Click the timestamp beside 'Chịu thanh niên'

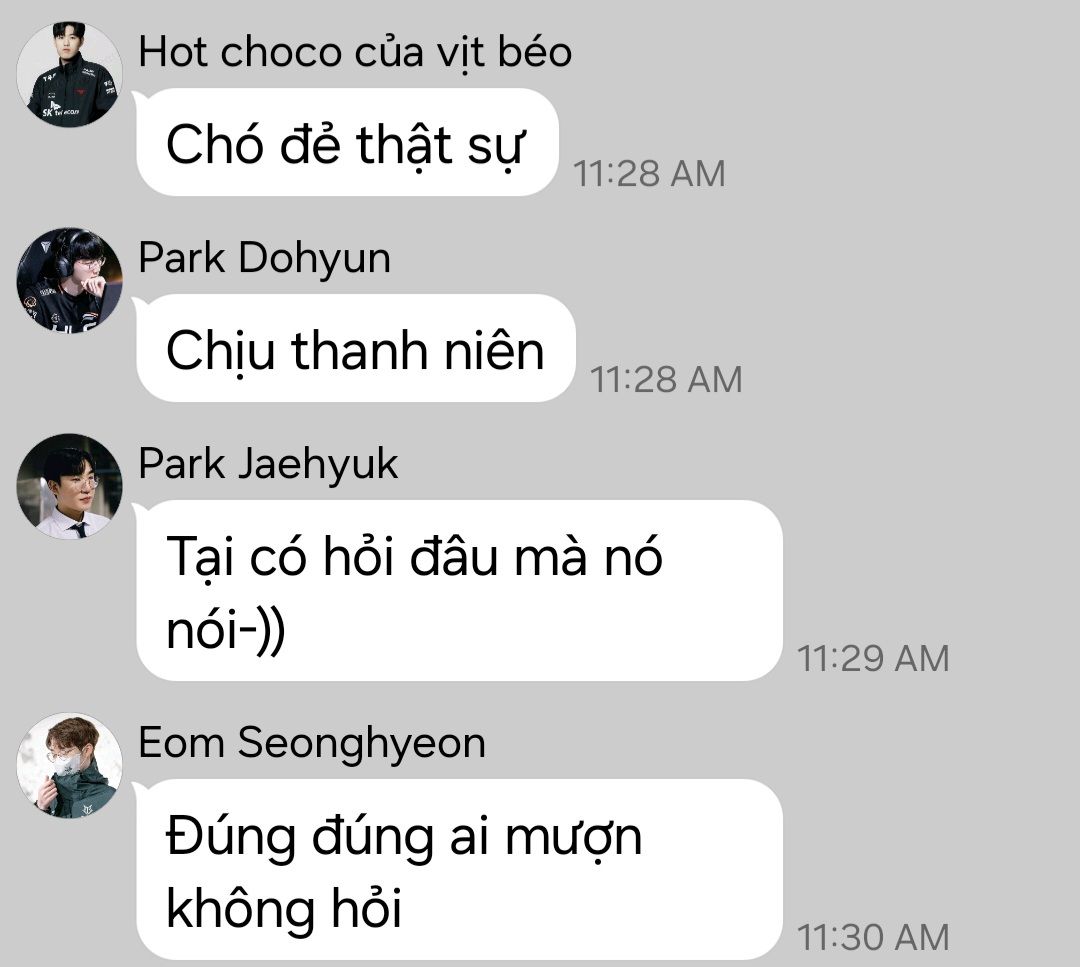pos(666,379)
